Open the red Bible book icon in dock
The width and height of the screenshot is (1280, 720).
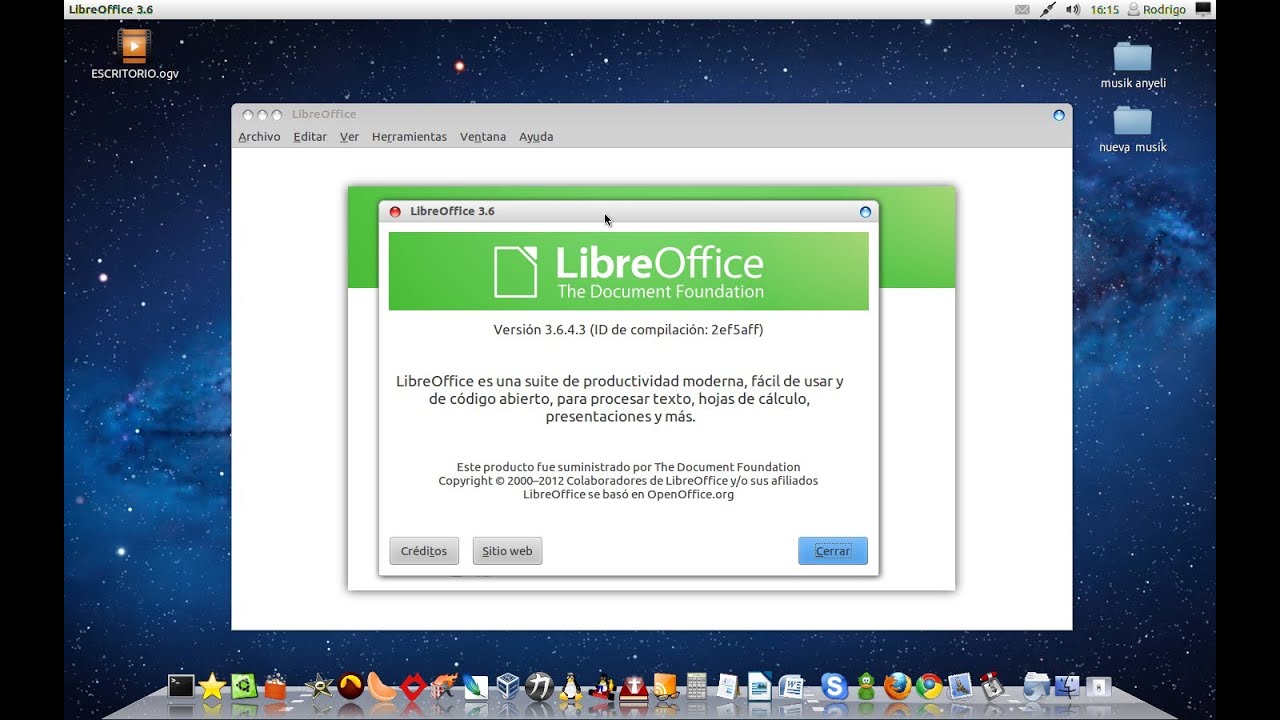(x=634, y=686)
